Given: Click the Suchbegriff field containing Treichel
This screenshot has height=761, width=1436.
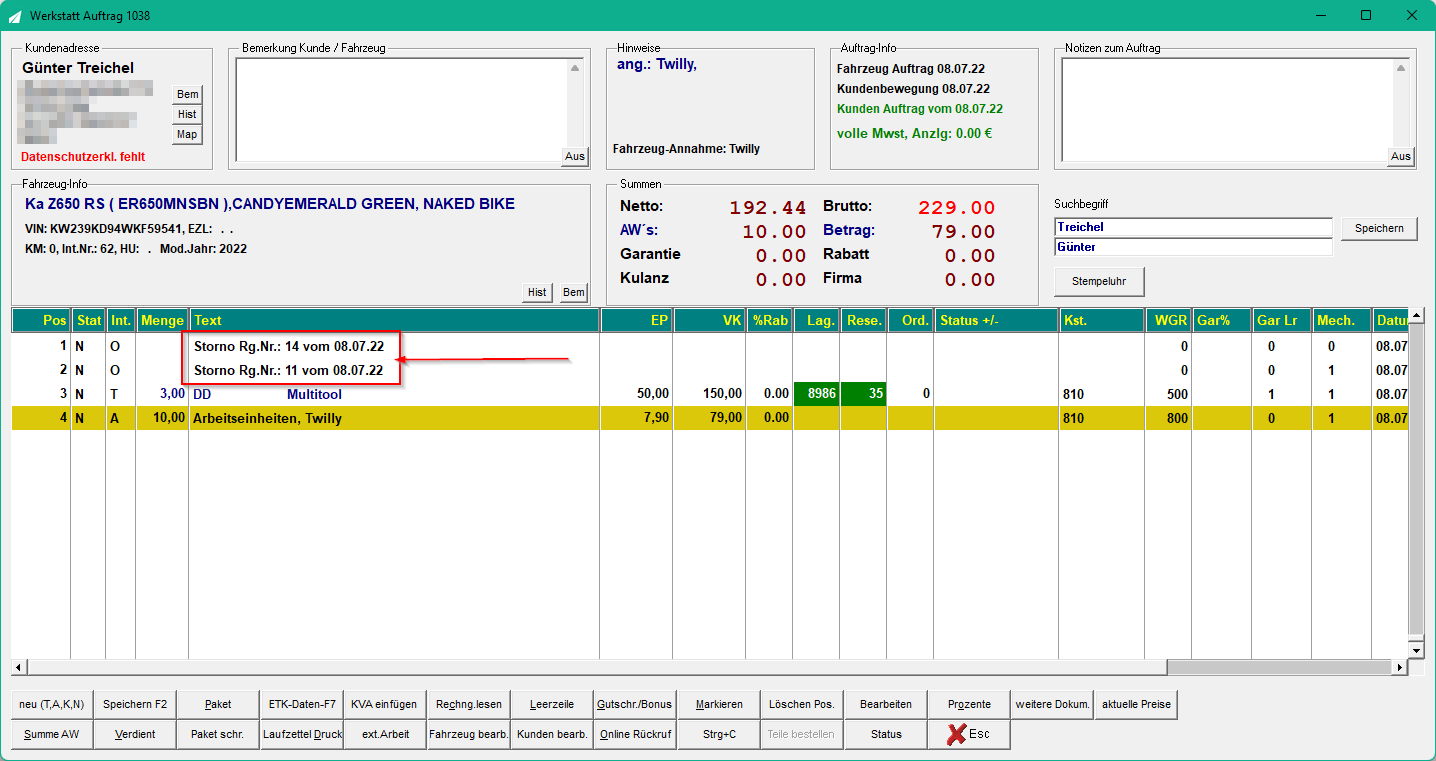Looking at the screenshot, I should click(1193, 227).
